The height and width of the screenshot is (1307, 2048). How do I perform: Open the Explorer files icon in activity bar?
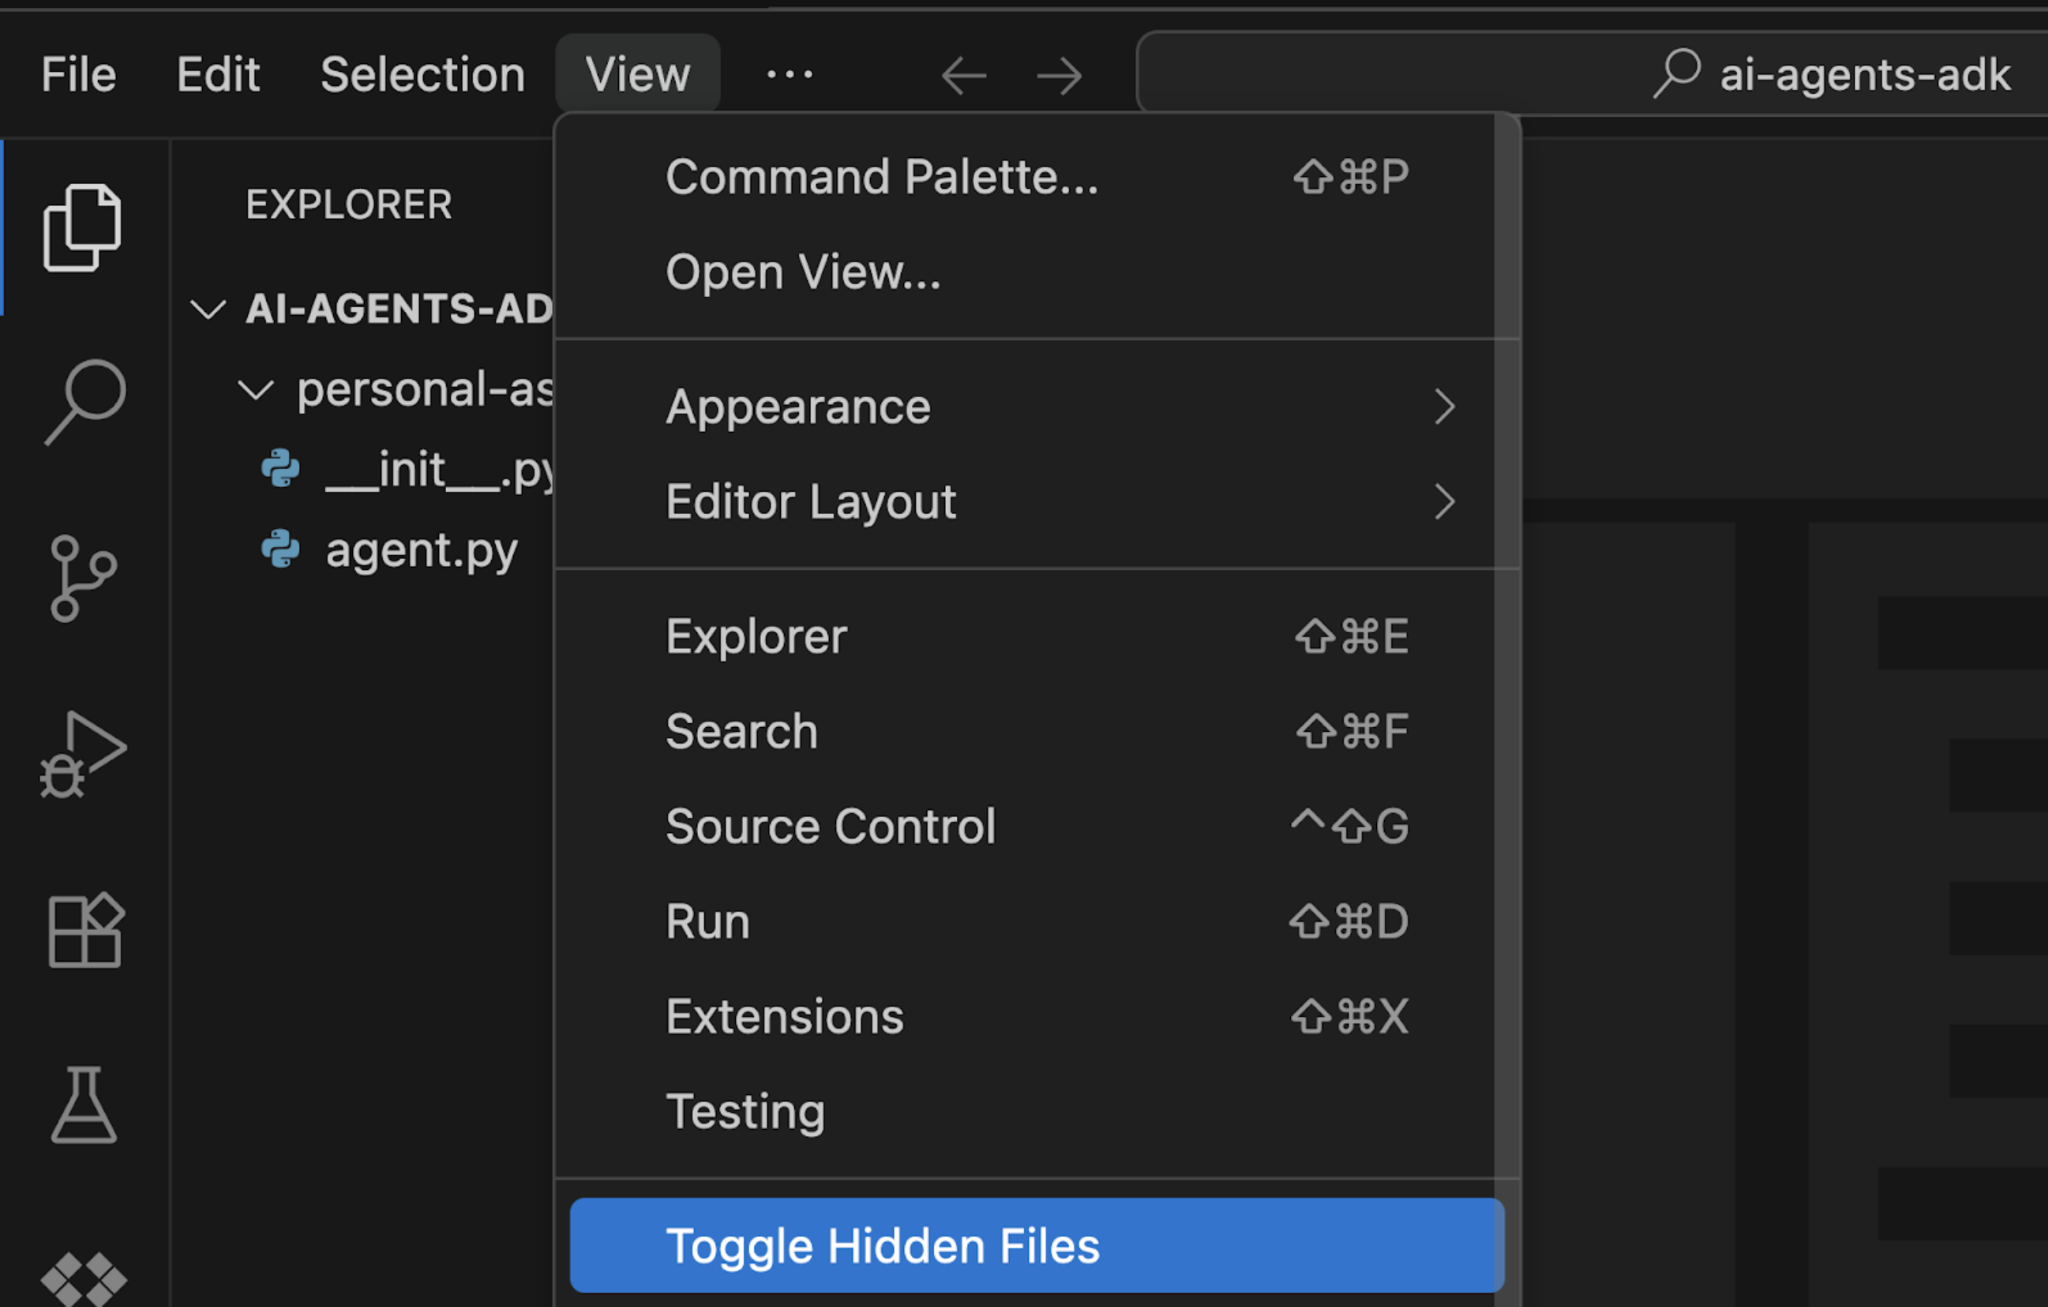pos(82,227)
